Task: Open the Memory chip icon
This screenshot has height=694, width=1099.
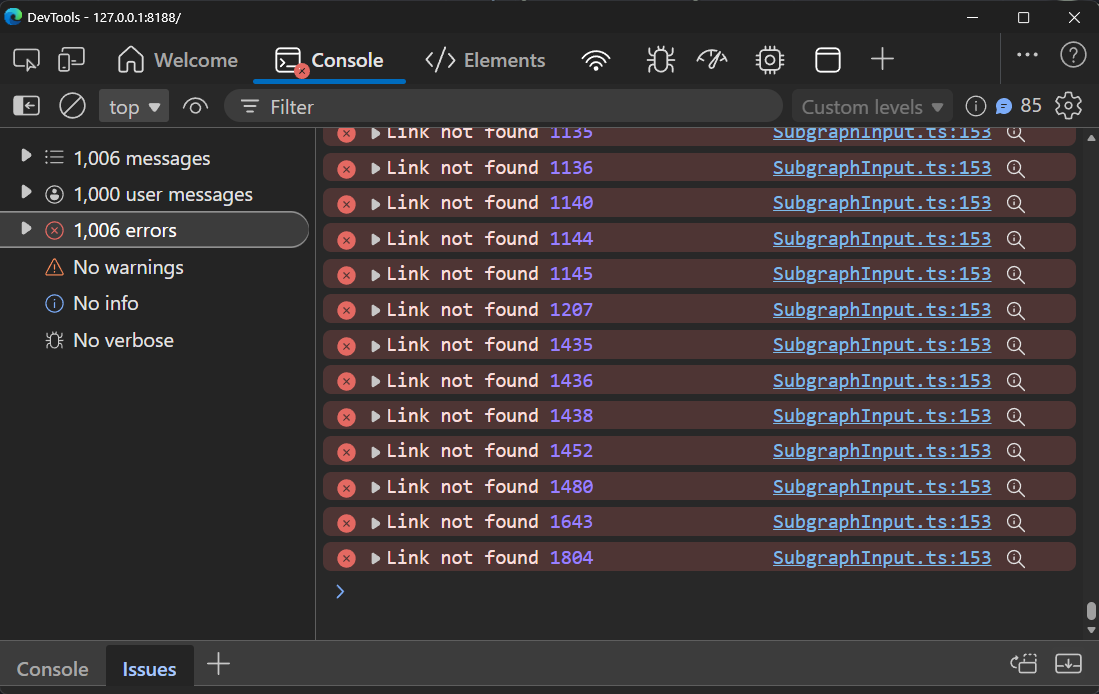Action: point(769,60)
